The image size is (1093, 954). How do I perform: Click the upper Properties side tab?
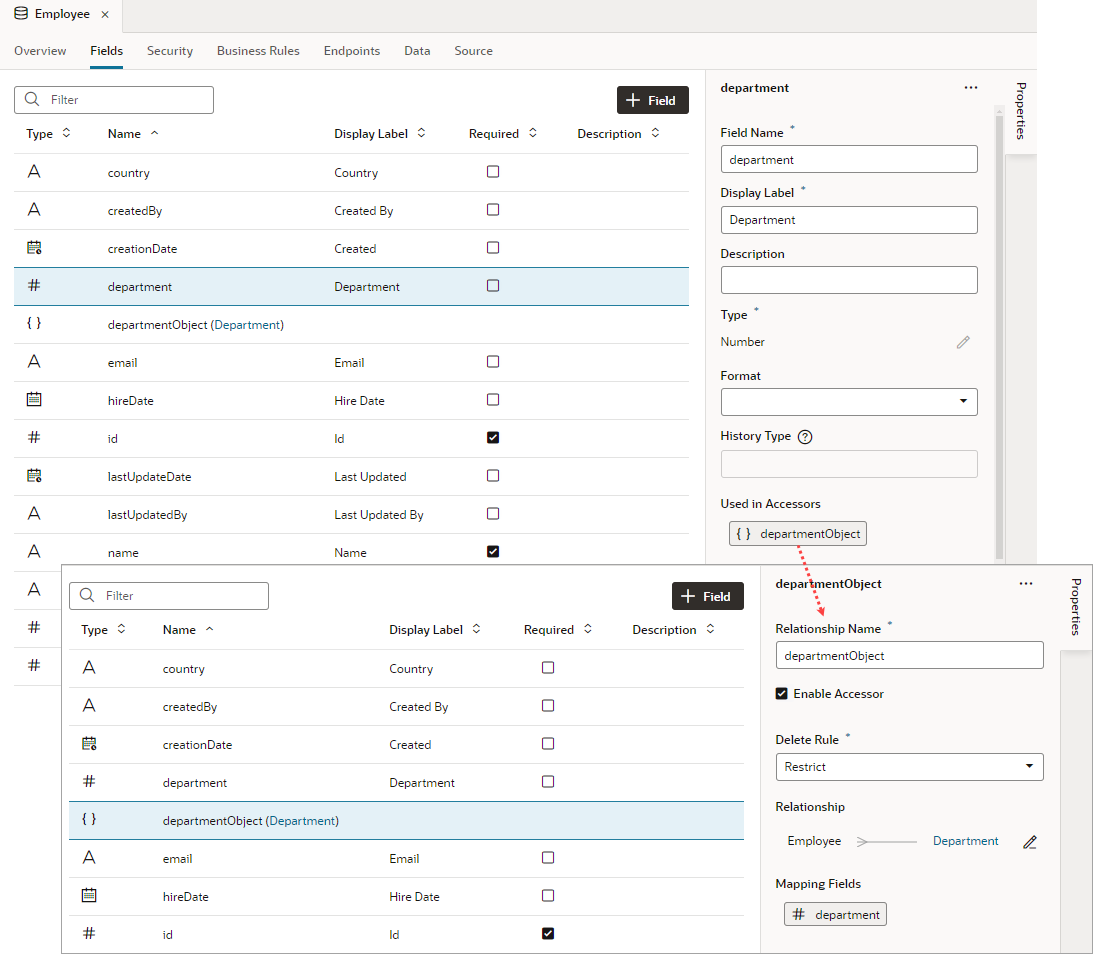[1021, 110]
